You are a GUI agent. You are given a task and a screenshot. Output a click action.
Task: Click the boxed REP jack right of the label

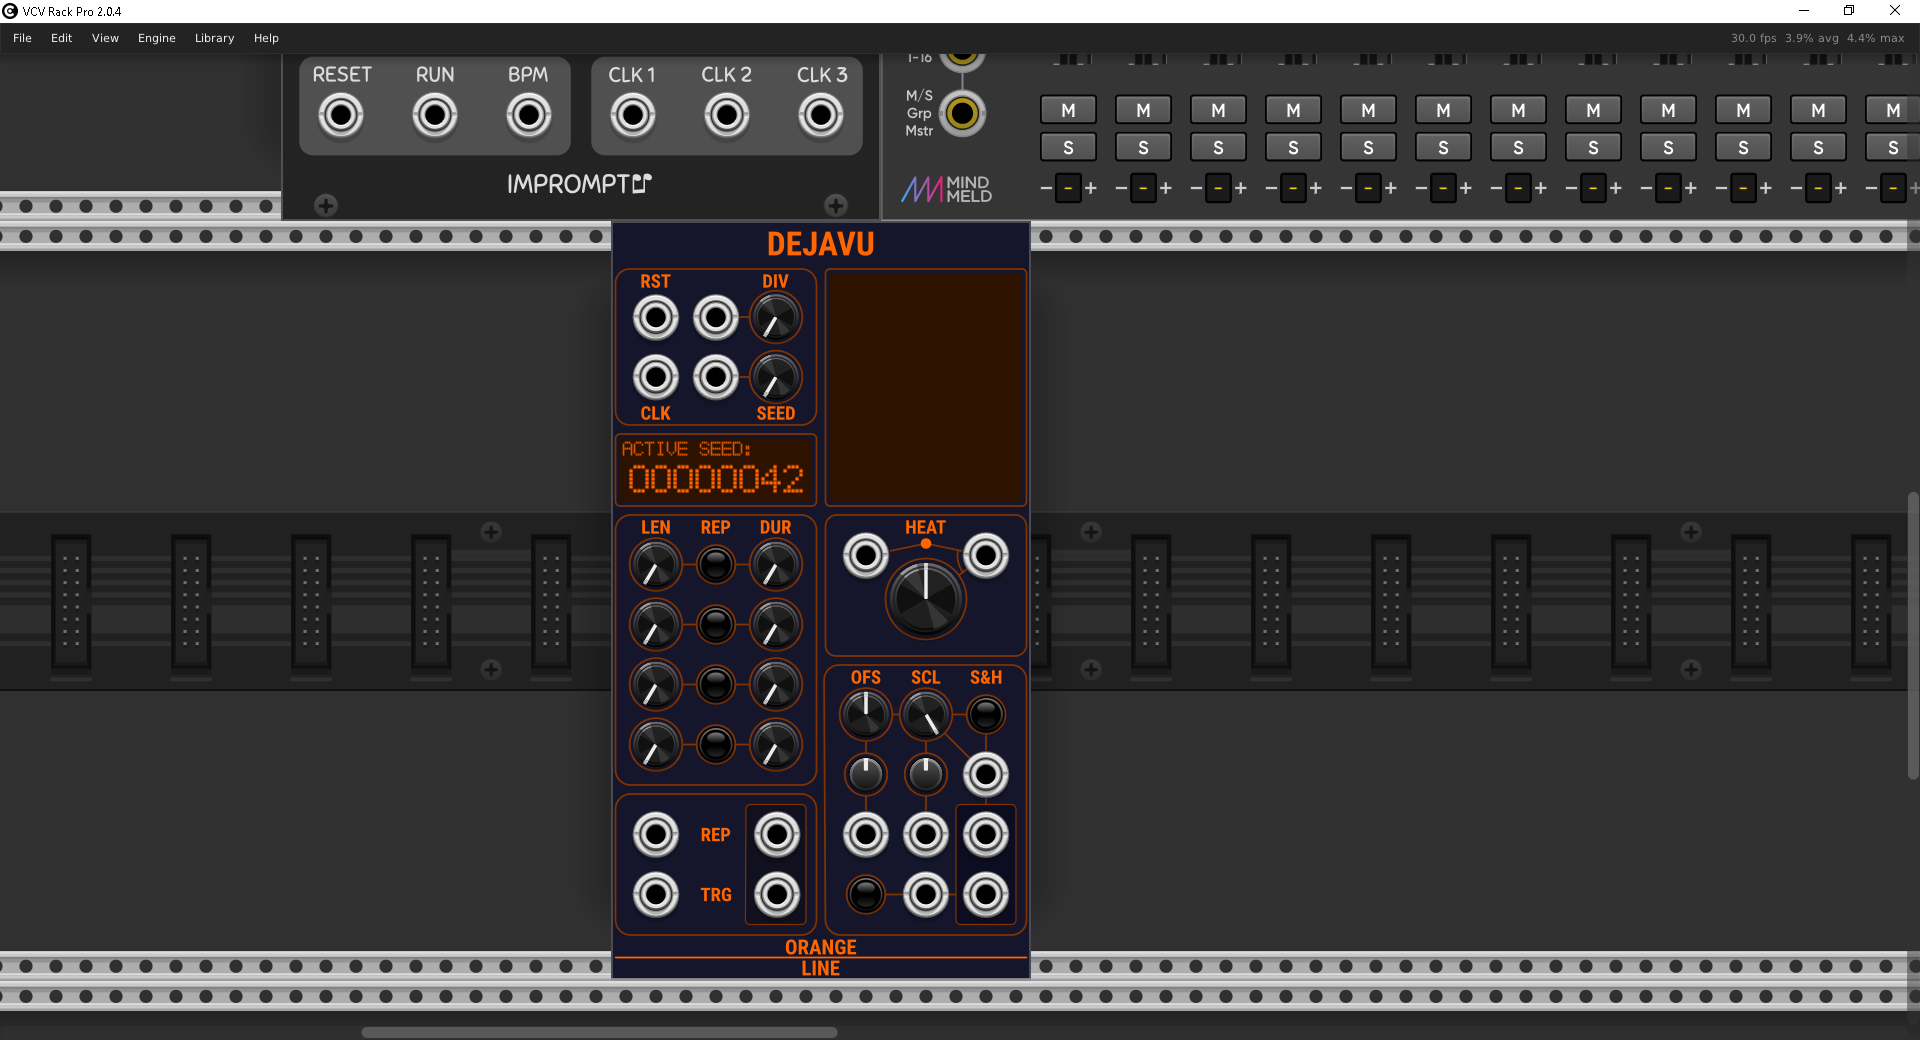tap(777, 834)
